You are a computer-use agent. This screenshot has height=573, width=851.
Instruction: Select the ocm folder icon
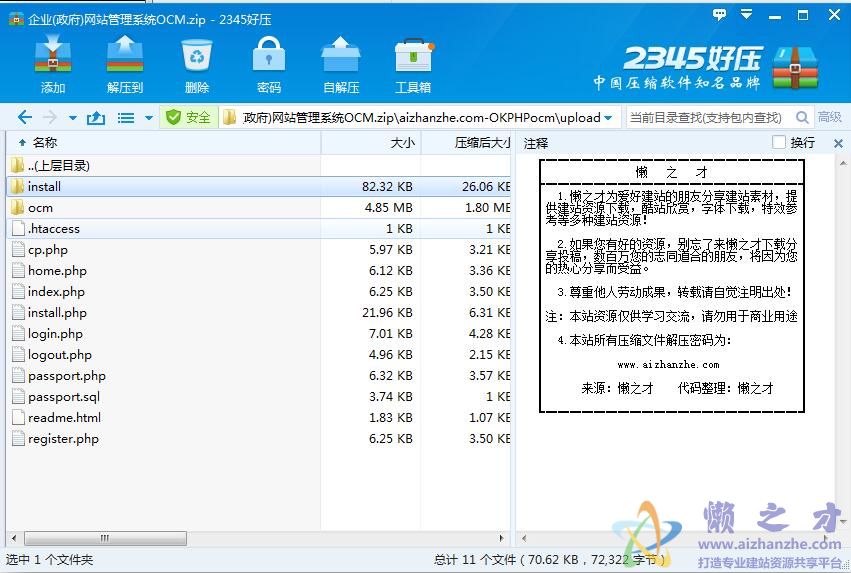(18, 207)
